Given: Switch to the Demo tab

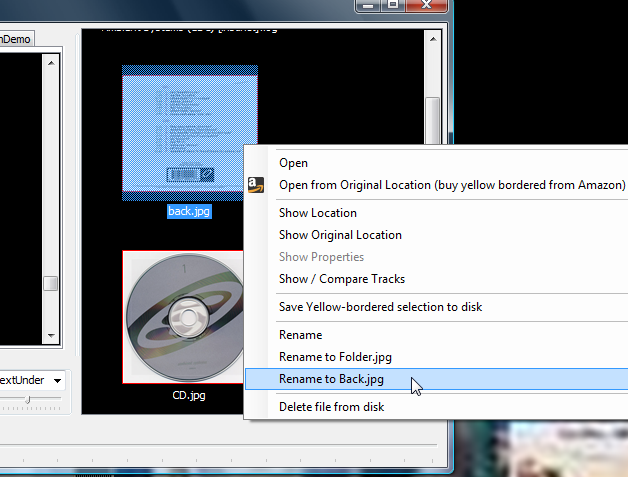Looking at the screenshot, I should [x=16, y=39].
